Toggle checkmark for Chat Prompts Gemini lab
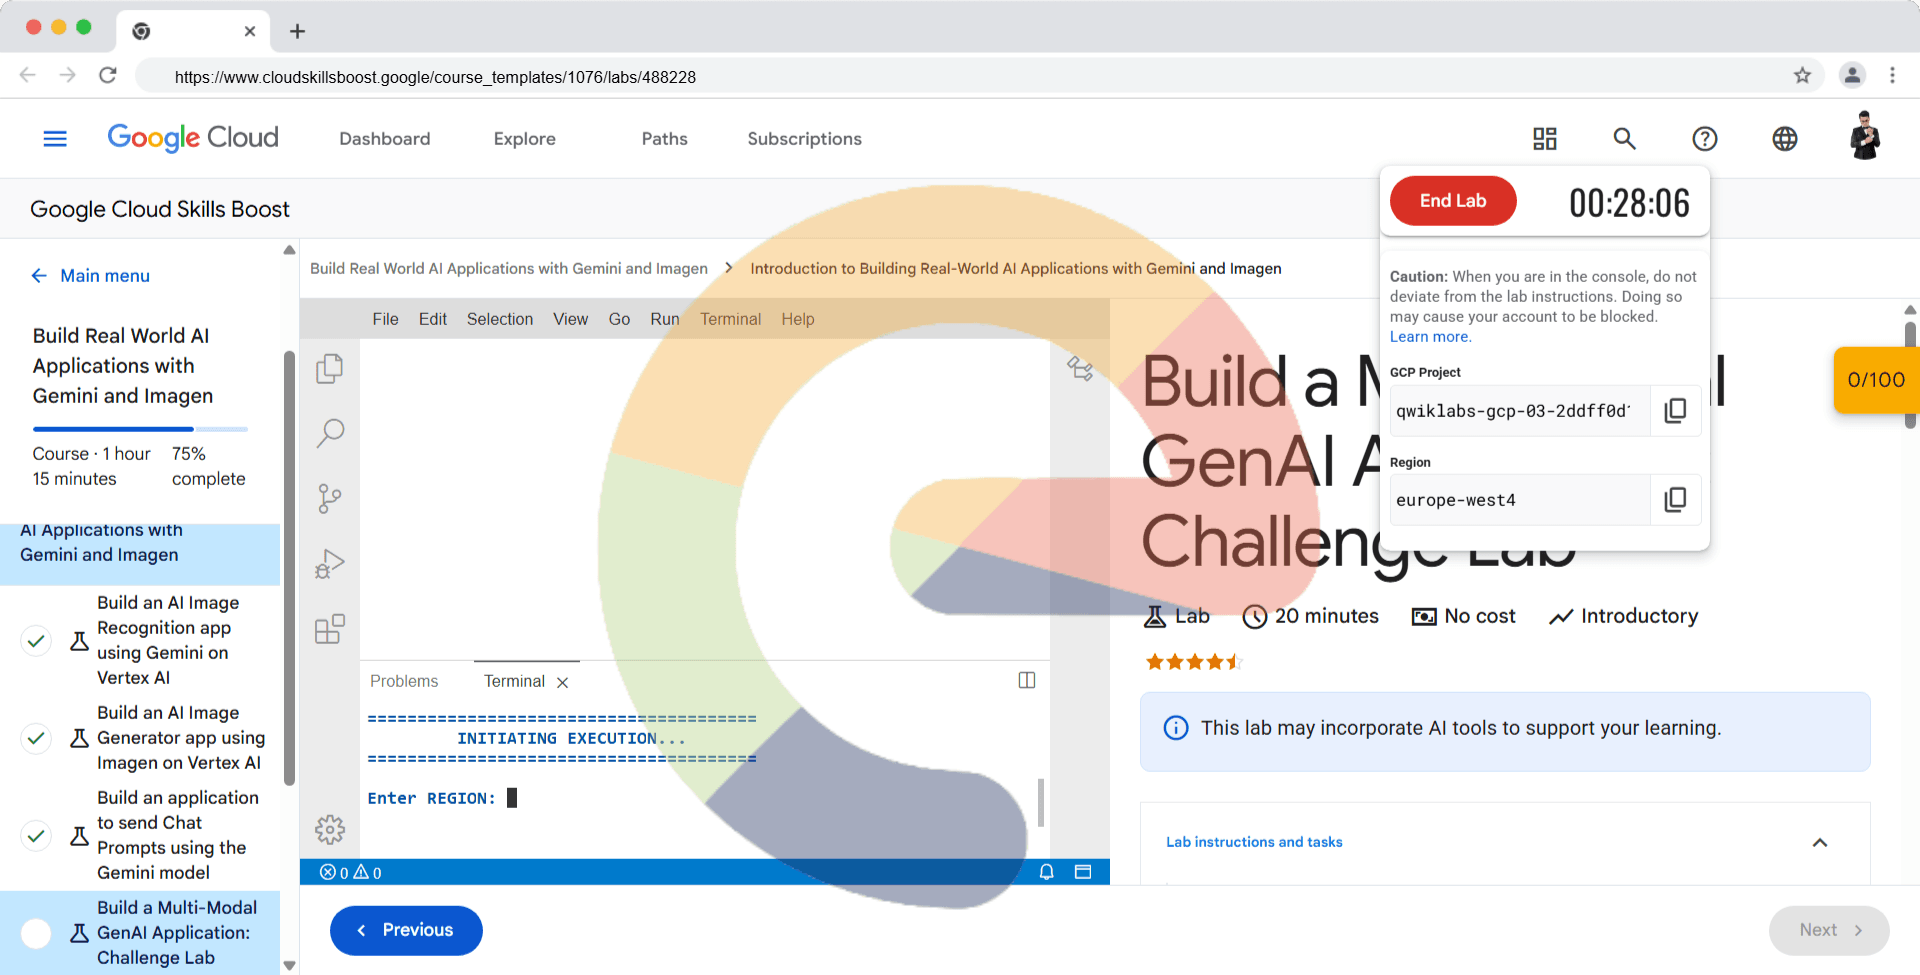The width and height of the screenshot is (1920, 975). [36, 835]
